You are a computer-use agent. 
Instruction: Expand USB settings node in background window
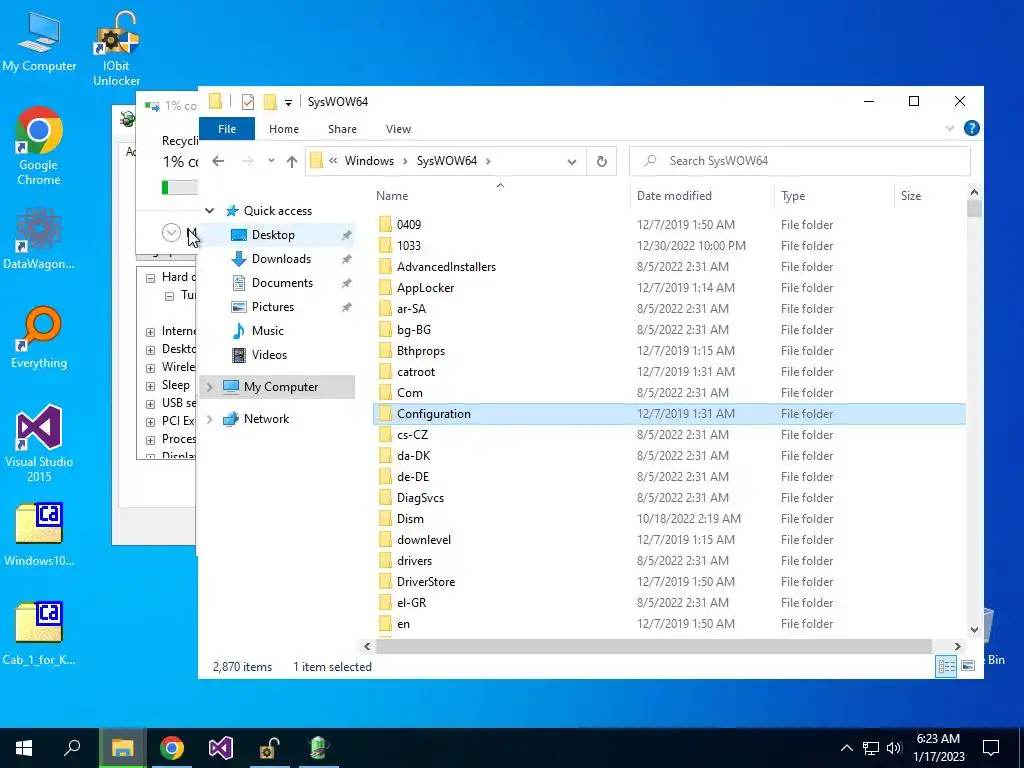150,404
